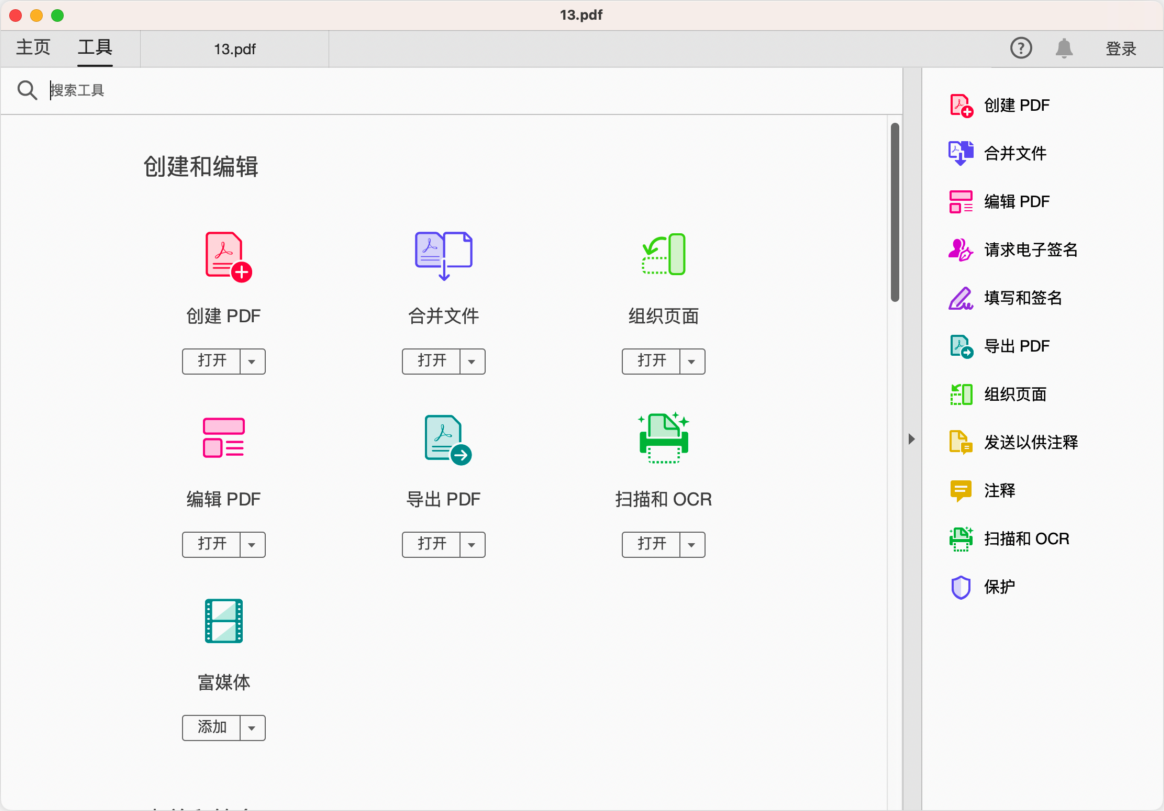
Task: Click the search magnifier icon
Action: click(x=27, y=91)
